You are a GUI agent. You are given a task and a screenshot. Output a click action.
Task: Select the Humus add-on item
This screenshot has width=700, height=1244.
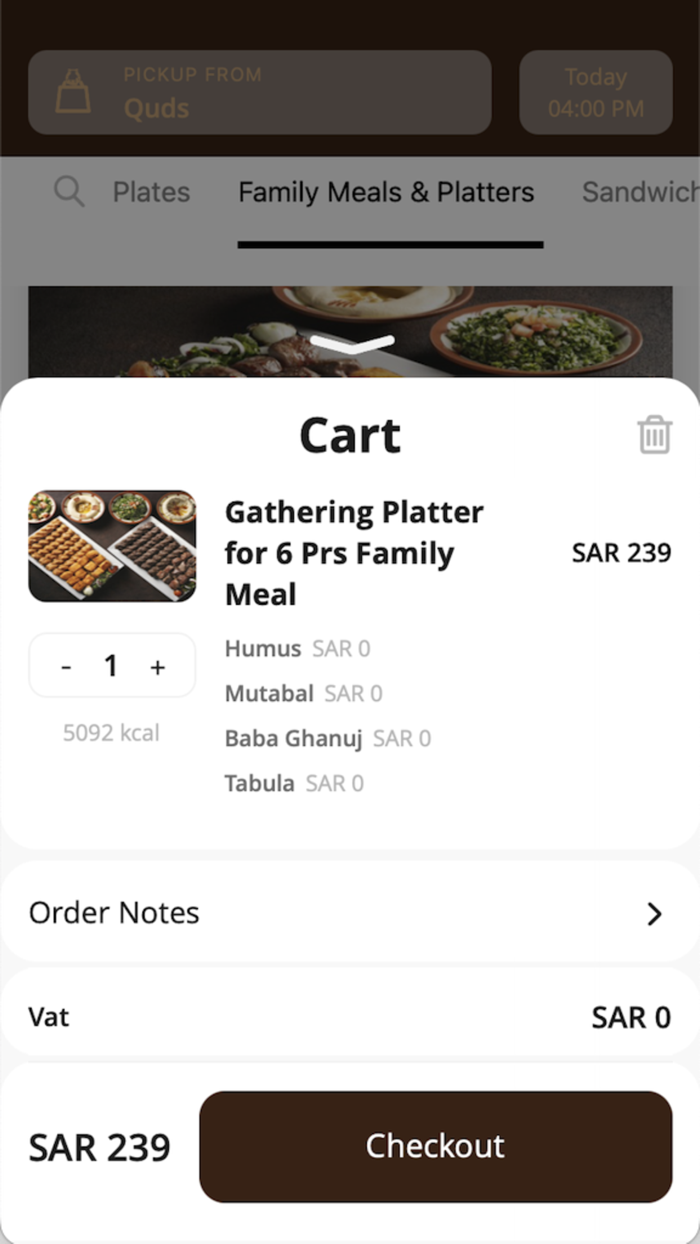click(x=263, y=648)
